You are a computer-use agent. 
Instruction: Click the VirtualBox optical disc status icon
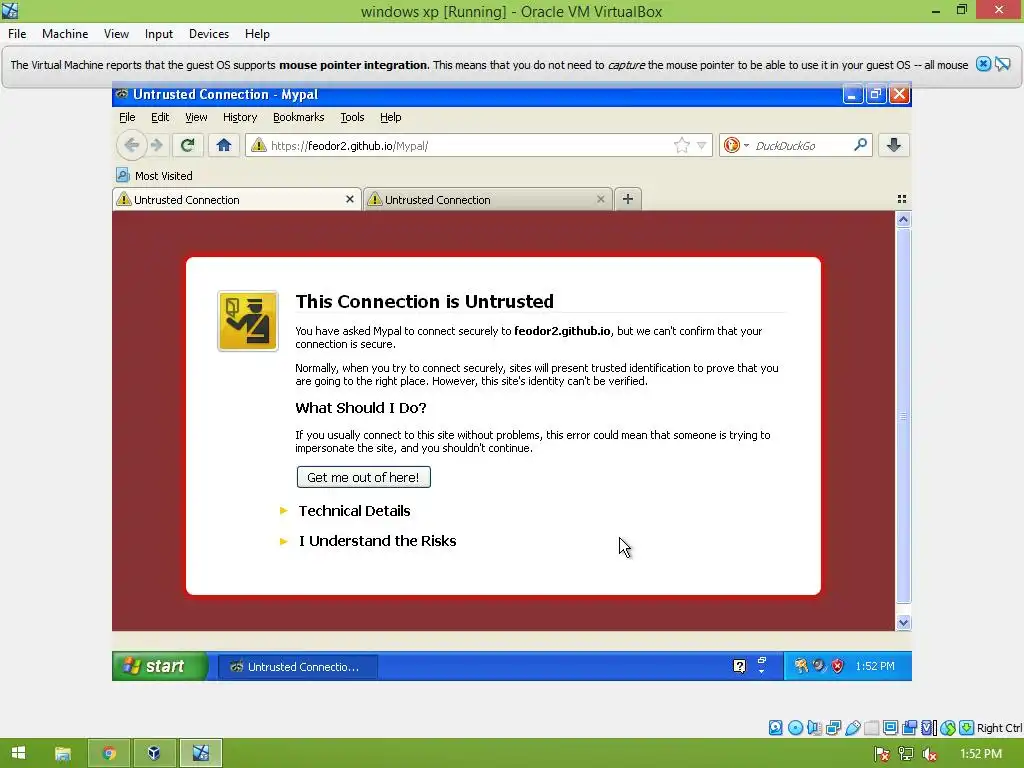coord(795,728)
